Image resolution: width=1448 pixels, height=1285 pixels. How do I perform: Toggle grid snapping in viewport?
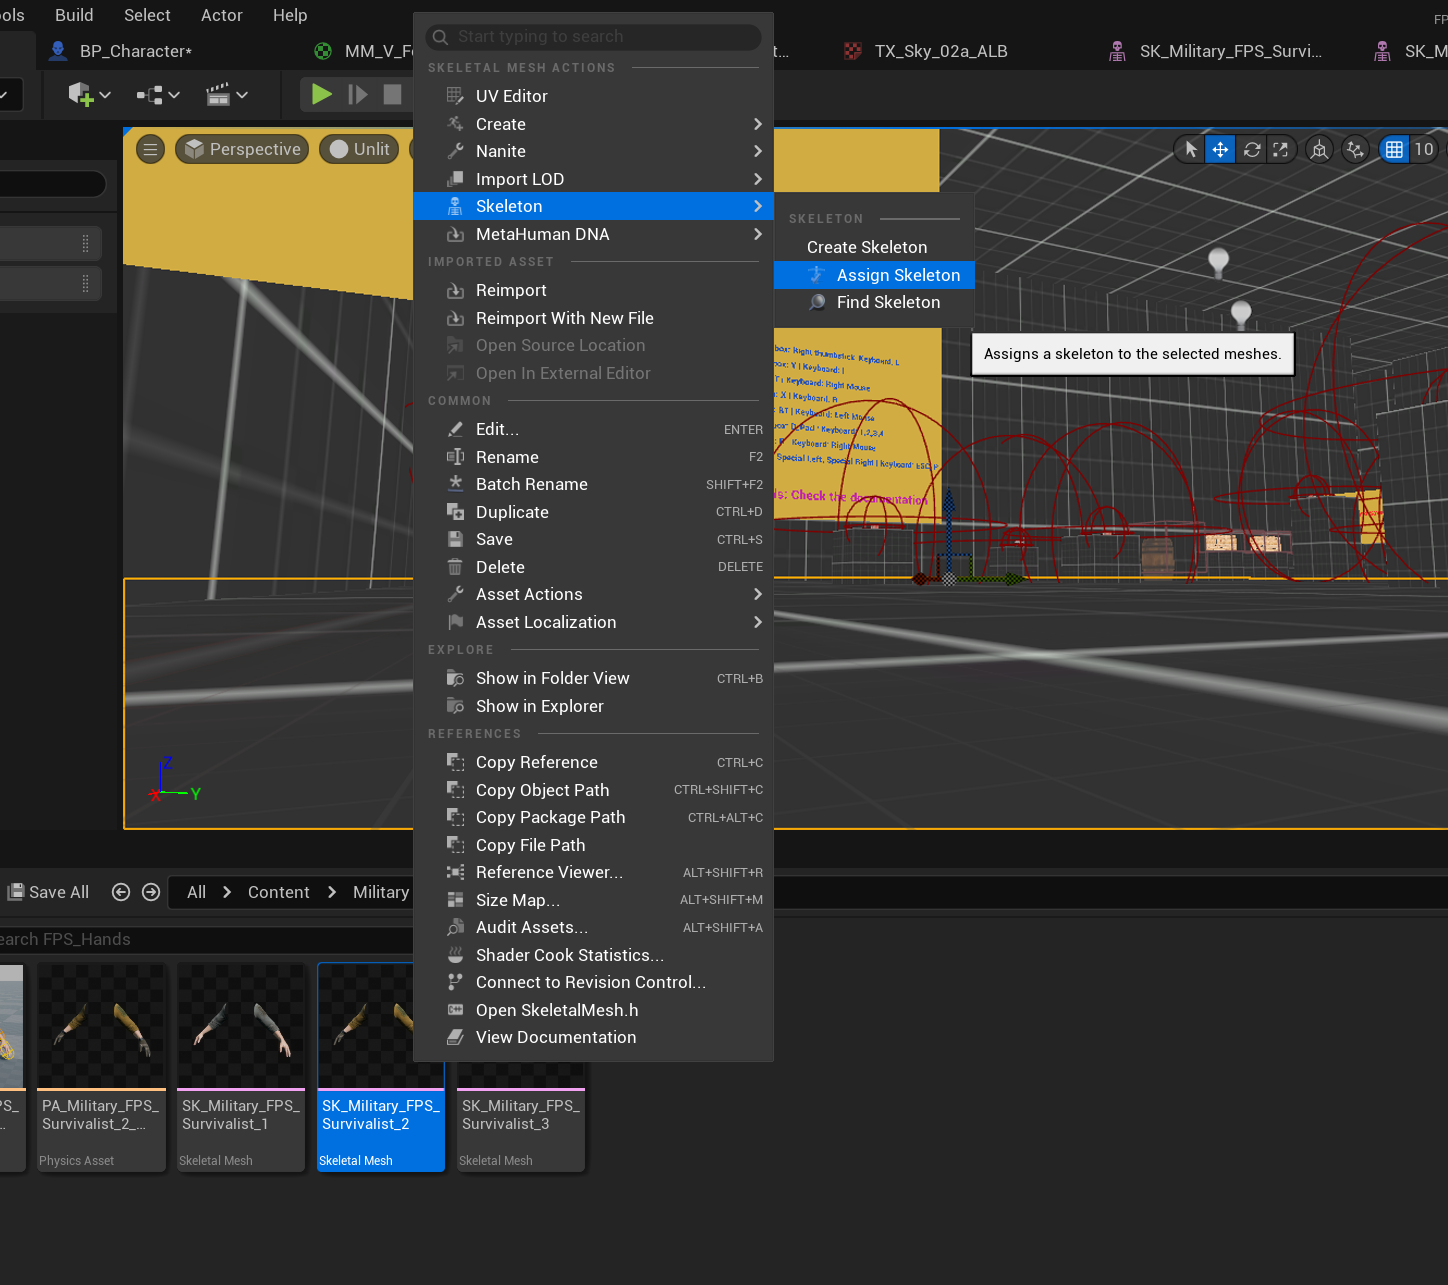pyautogui.click(x=1394, y=150)
